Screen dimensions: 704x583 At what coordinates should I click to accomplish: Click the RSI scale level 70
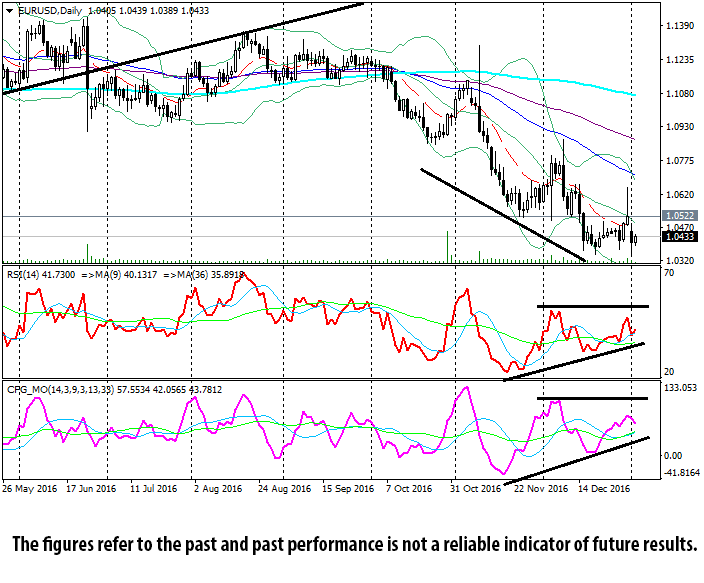pos(669,273)
